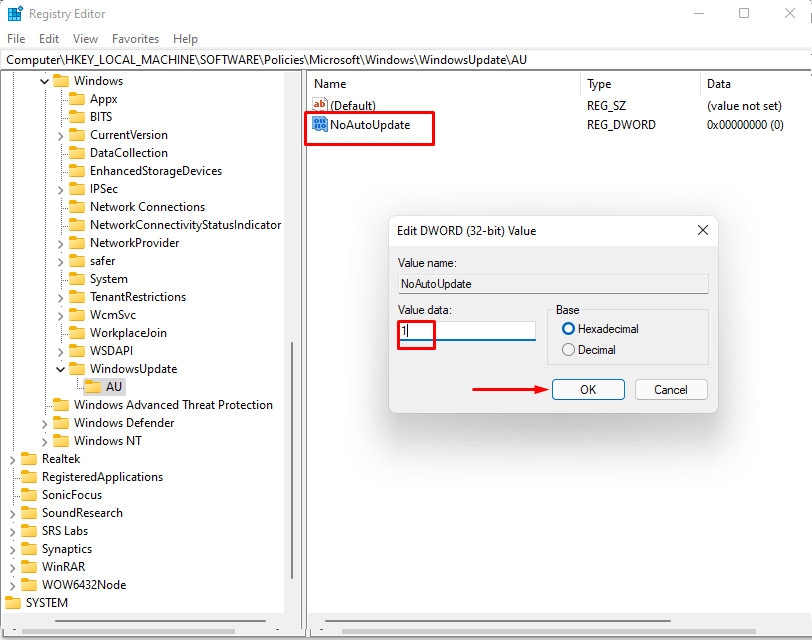Click the (Default) string value icon
The height and width of the screenshot is (640, 812).
coord(320,105)
